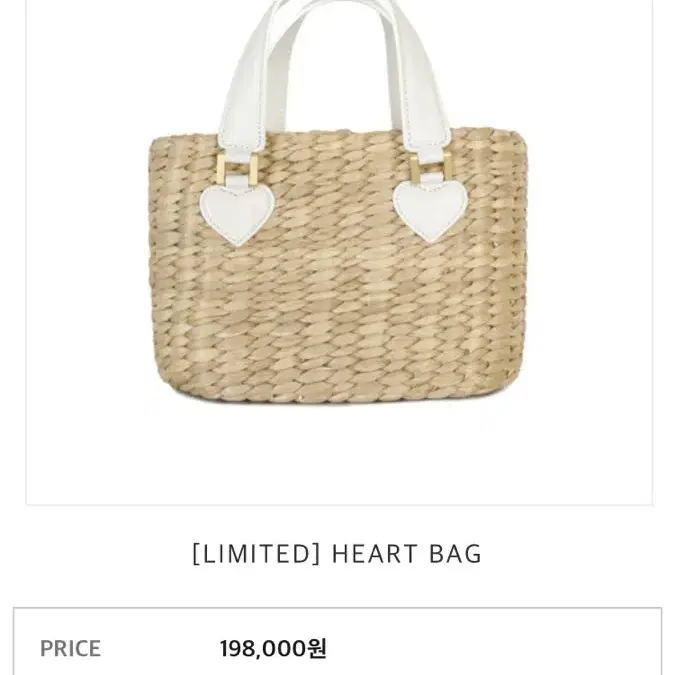Click the left white heart charm

pos(238,215)
